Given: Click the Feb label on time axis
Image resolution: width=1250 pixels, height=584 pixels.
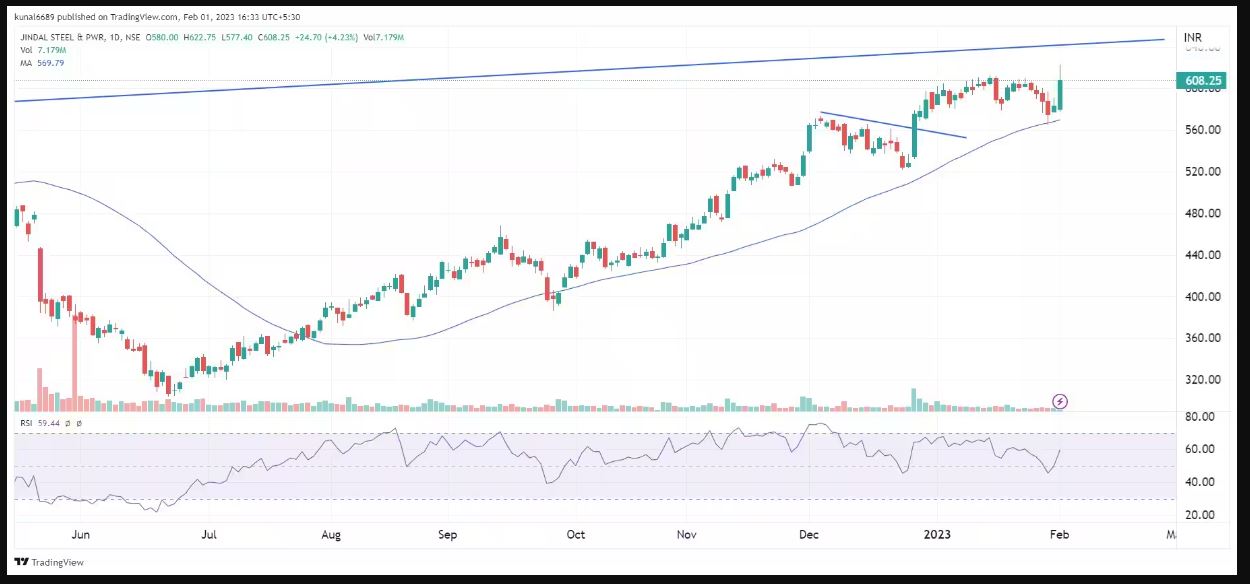Looking at the screenshot, I should pyautogui.click(x=1059, y=535).
